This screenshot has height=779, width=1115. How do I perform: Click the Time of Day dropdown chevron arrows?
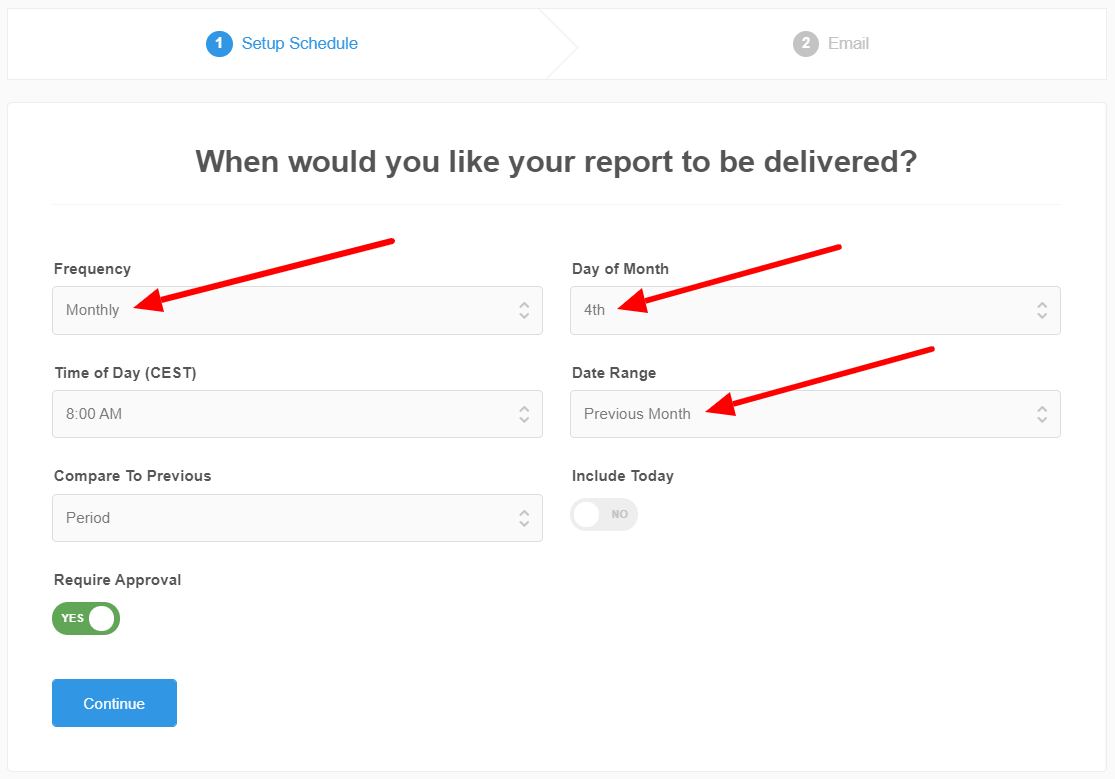click(524, 414)
